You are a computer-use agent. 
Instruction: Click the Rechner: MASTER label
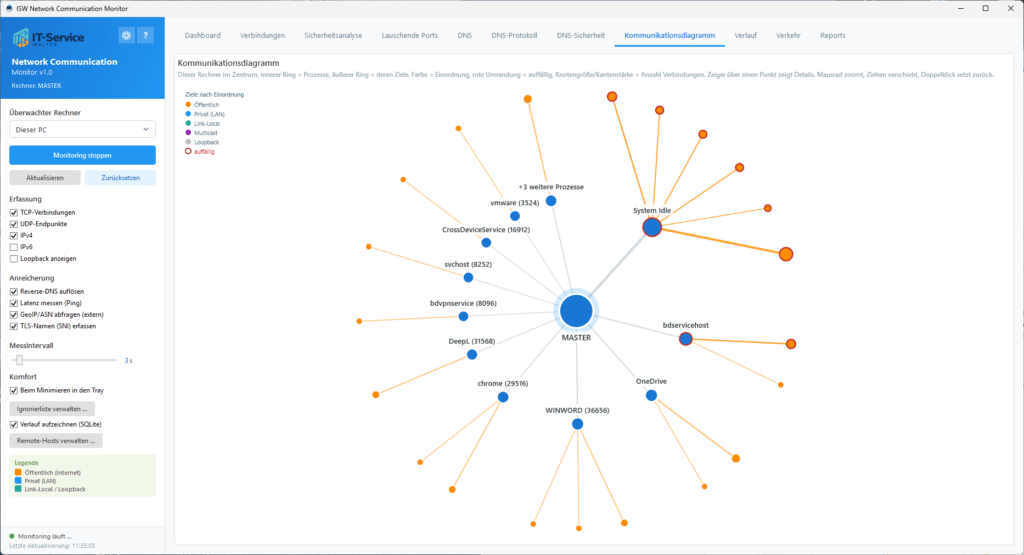pos(37,86)
